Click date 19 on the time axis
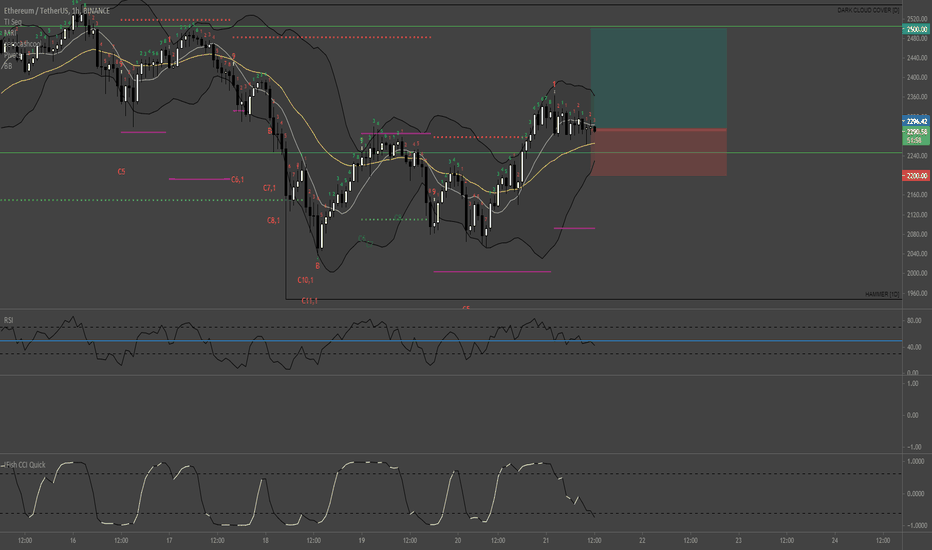 (361, 540)
